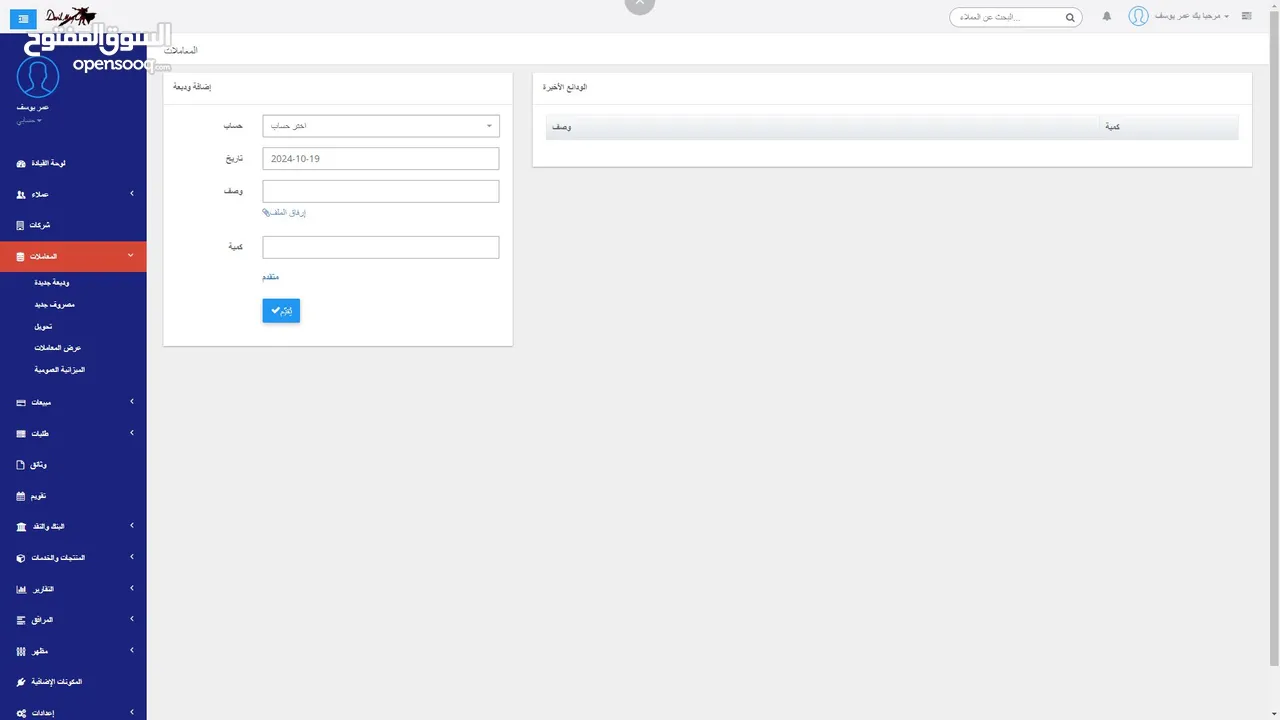Click the utilities icon (المرافق)
The width and height of the screenshot is (1280, 720).
[x=21, y=620]
